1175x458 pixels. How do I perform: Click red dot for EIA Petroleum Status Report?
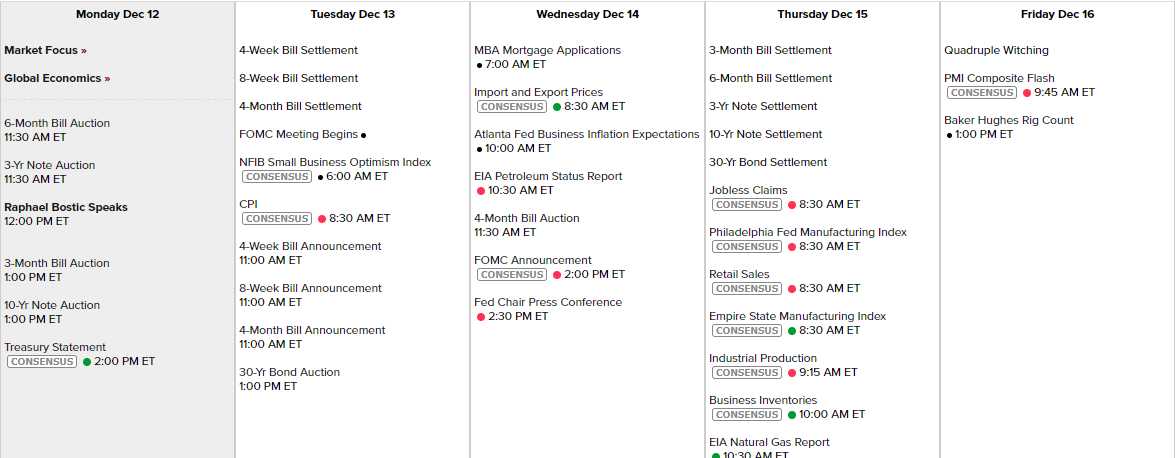(x=481, y=190)
